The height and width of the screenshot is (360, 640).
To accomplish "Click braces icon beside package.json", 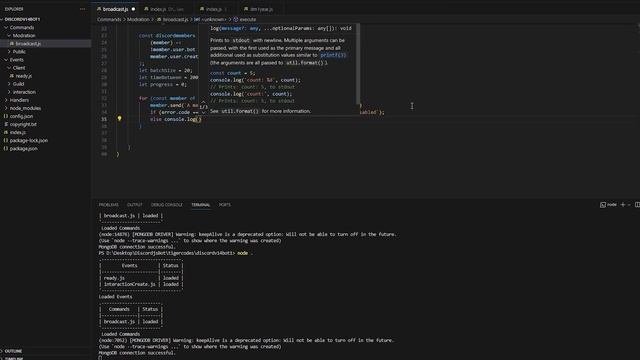I will click(6, 148).
